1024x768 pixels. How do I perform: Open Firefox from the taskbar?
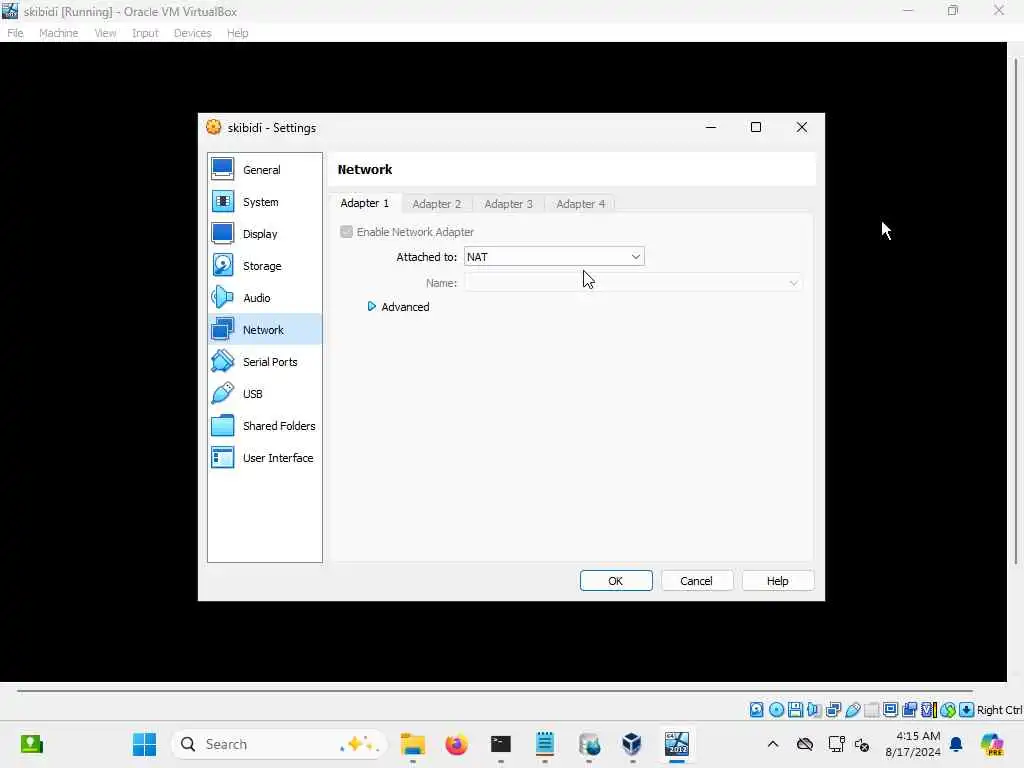click(456, 744)
